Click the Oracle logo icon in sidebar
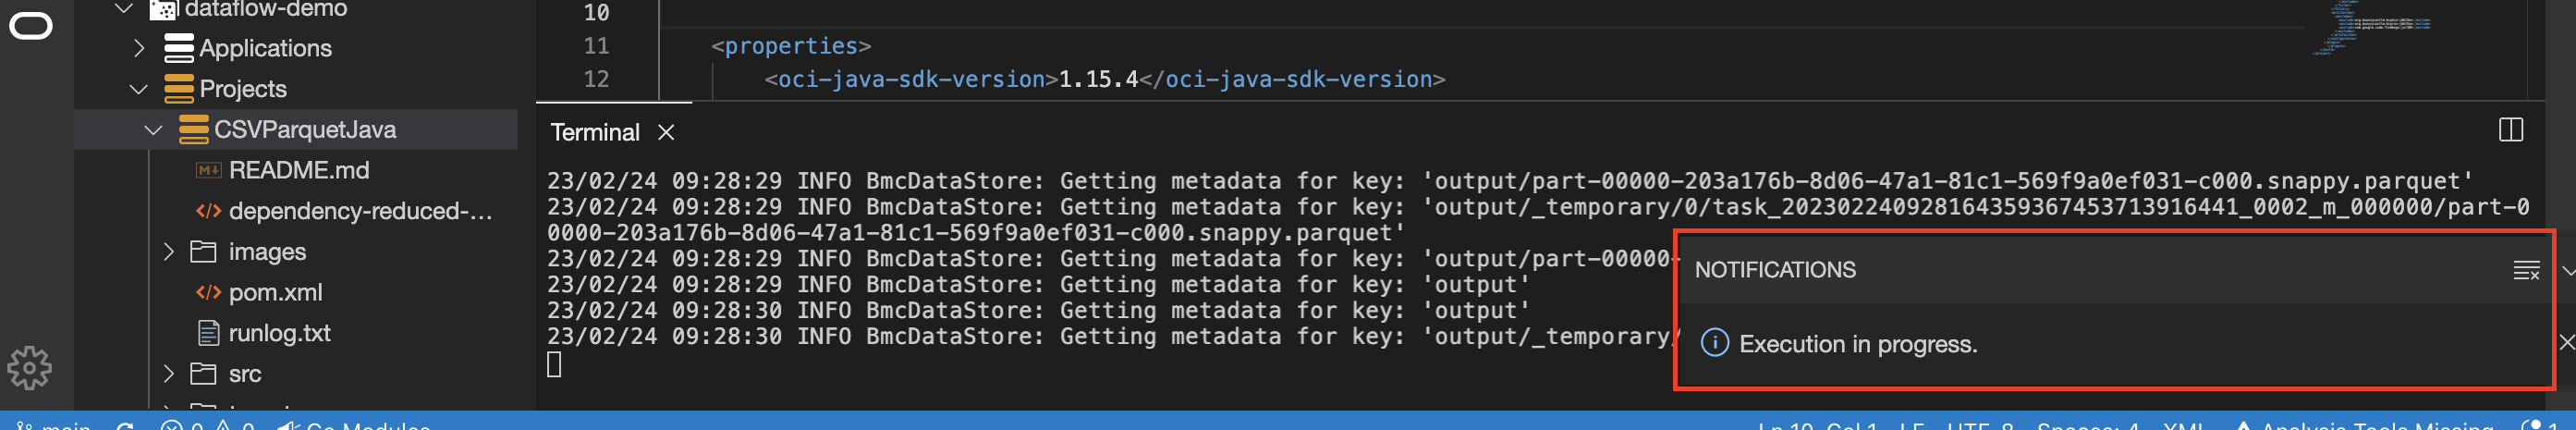 pos(30,26)
